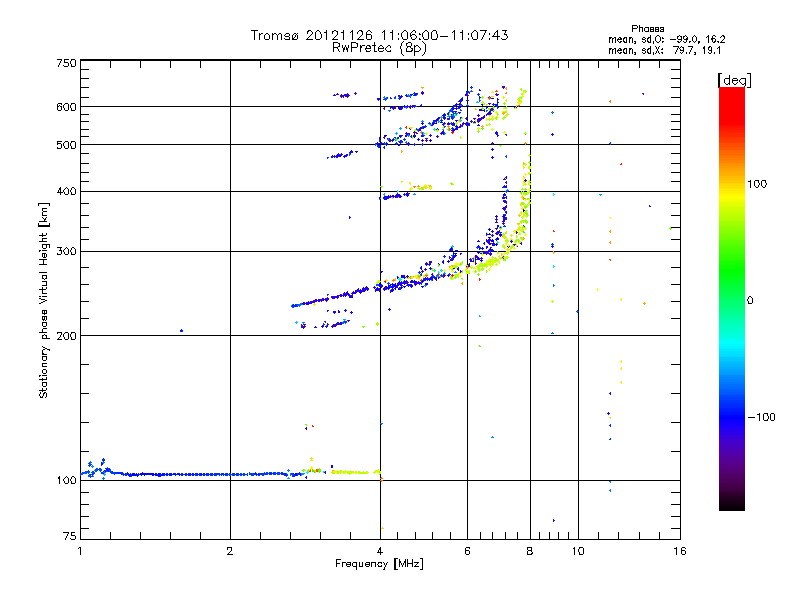
Task: Select the 'RwPretec (8p)' subtitle
Action: point(379,48)
